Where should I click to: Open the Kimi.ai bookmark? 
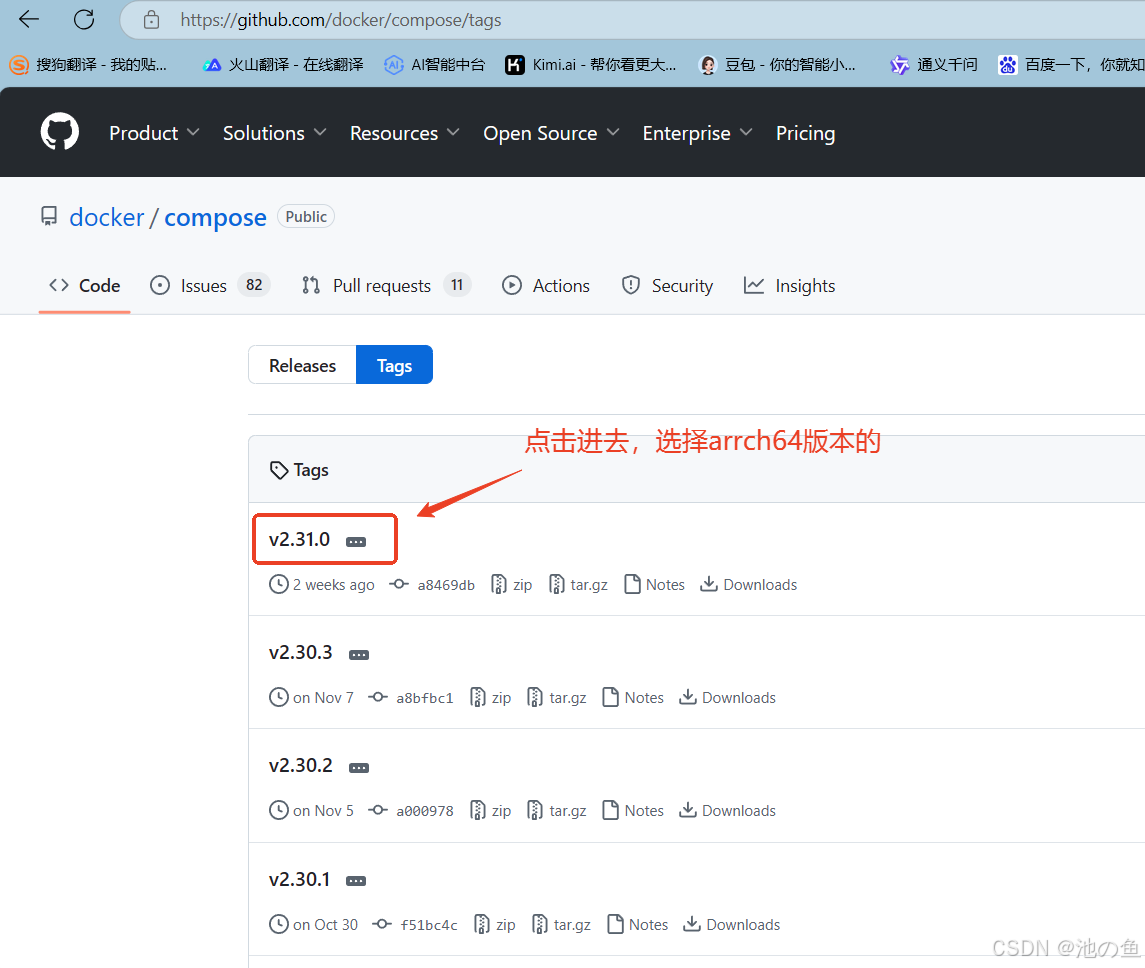point(591,65)
